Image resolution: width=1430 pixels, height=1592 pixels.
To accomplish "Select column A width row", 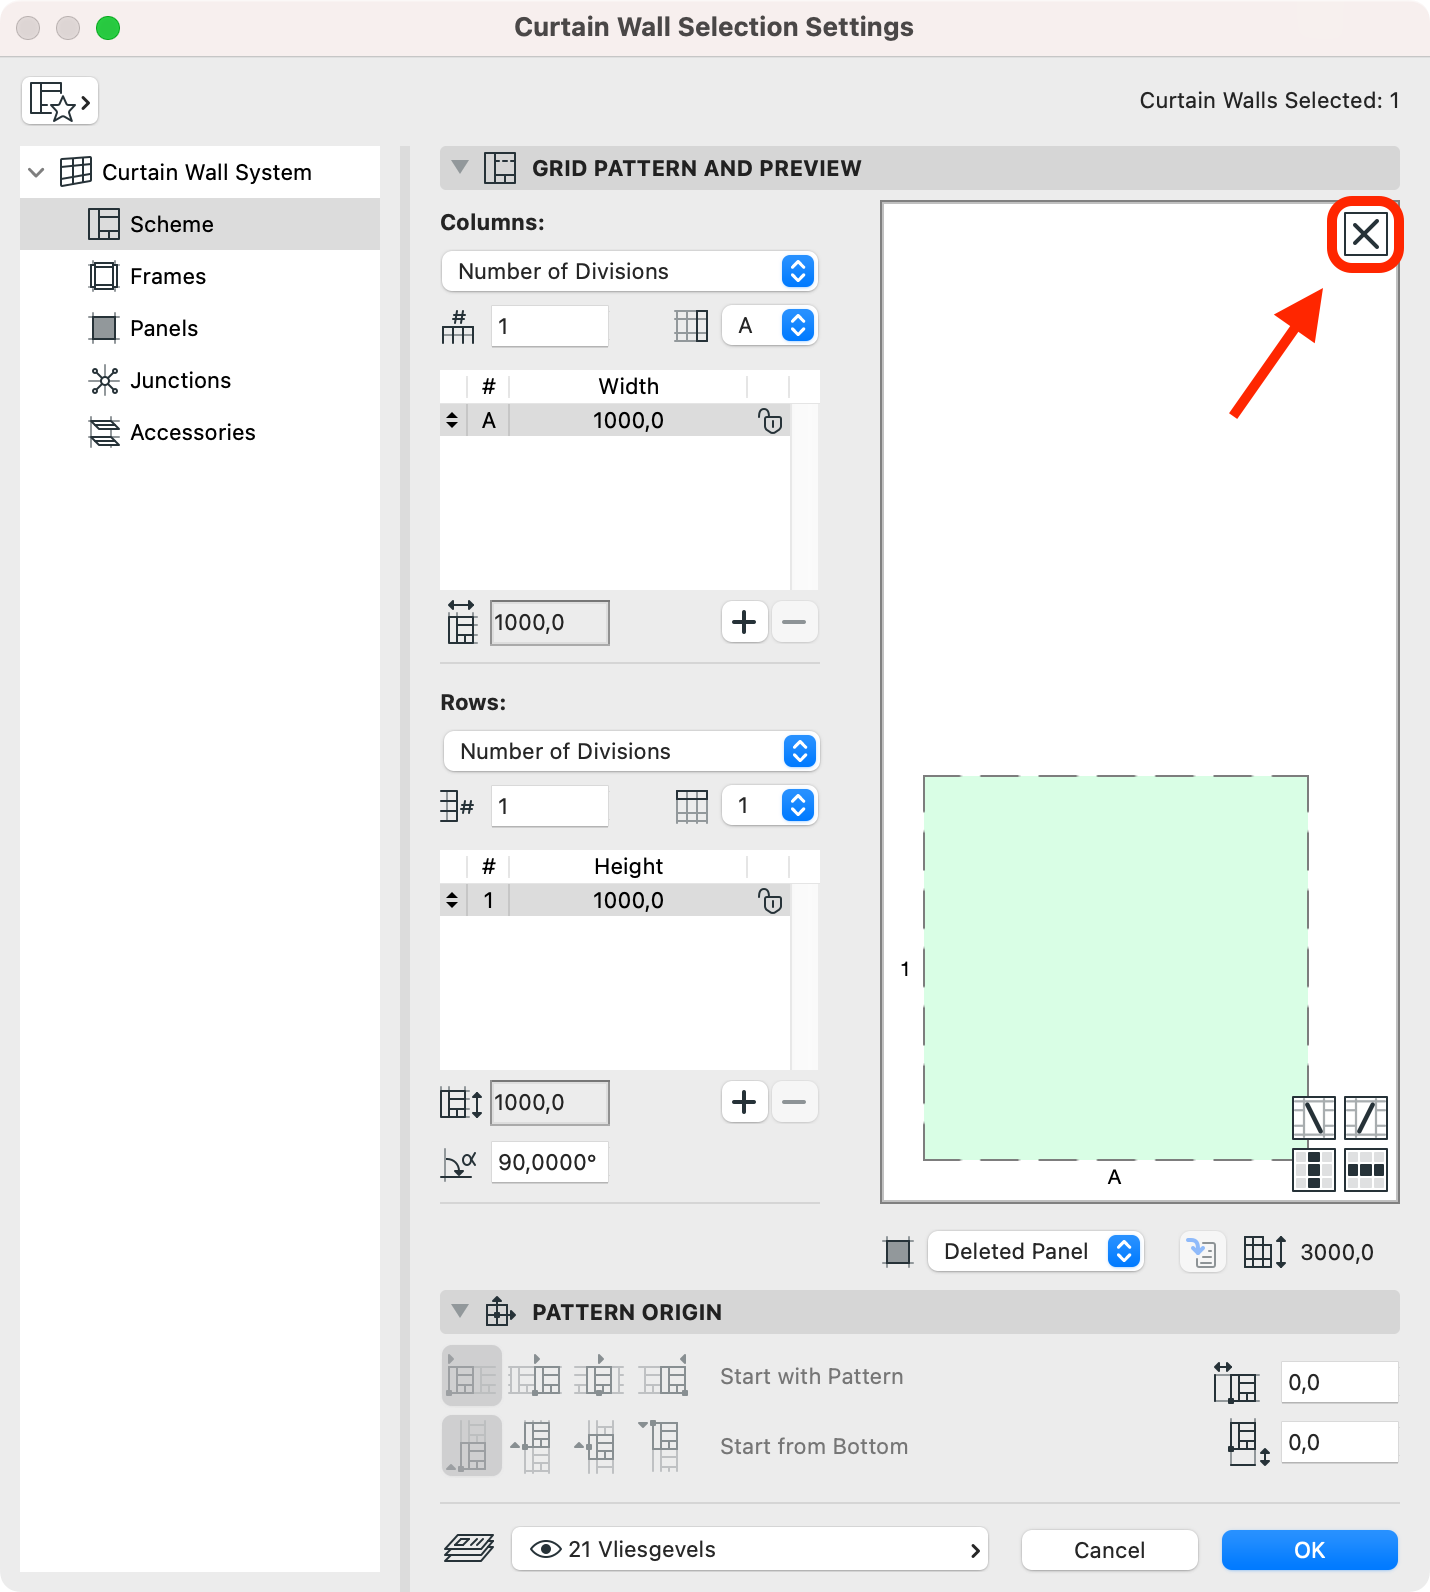I will tap(615, 420).
